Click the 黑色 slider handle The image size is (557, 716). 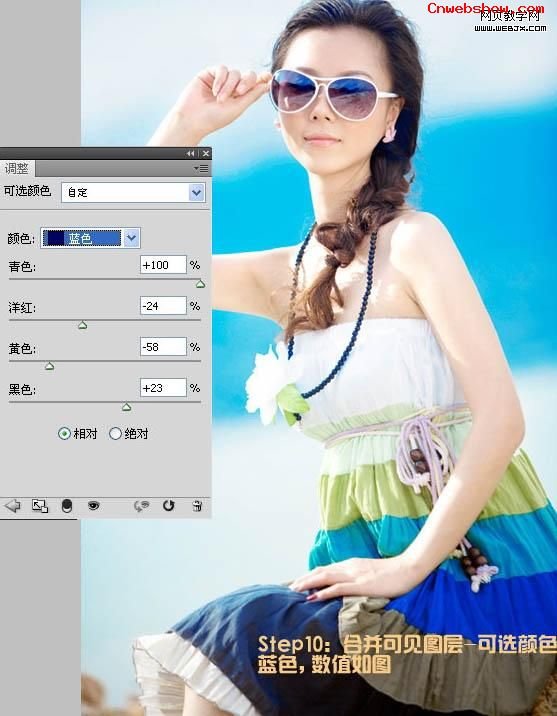[x=126, y=407]
